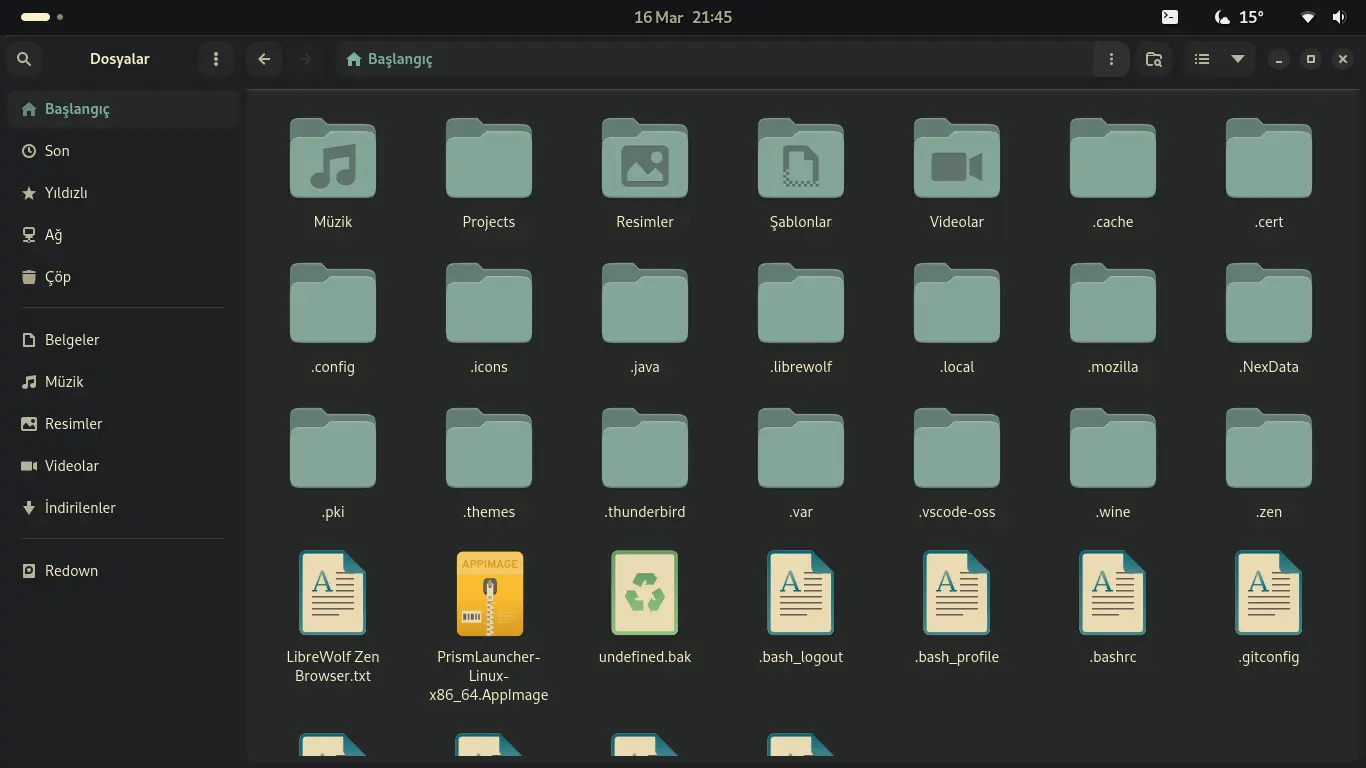Select the LibreWolf Zen Browser.txt file icon

click(333, 593)
